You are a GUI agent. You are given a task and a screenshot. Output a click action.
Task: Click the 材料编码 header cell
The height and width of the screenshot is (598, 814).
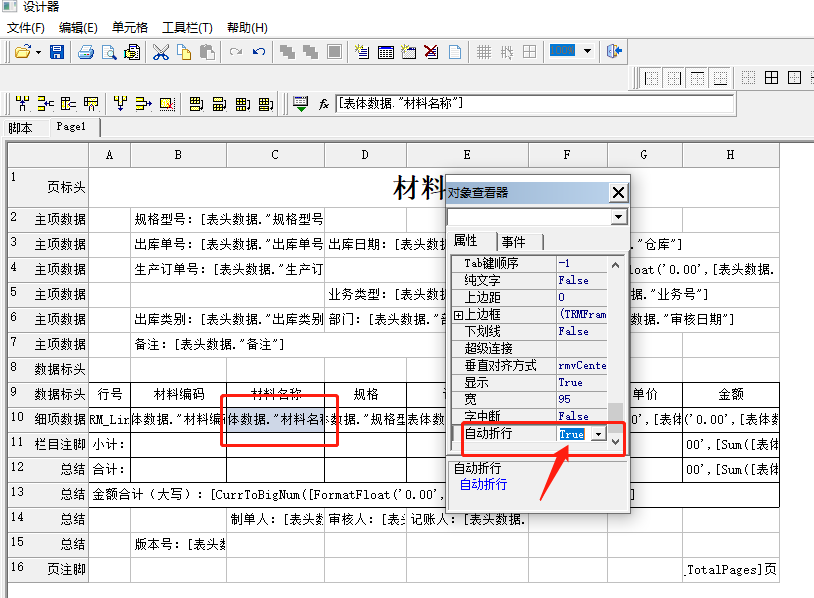(x=179, y=395)
